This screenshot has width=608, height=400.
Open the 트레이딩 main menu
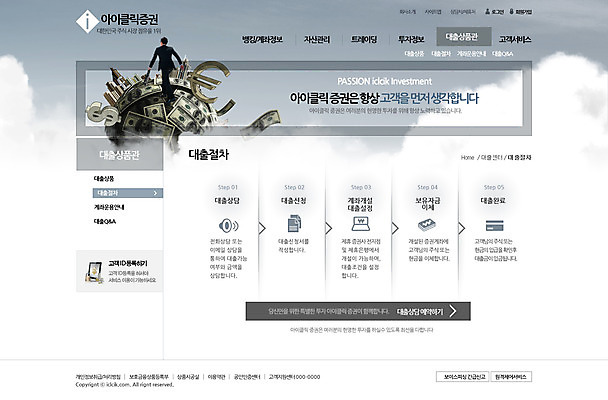click(364, 40)
